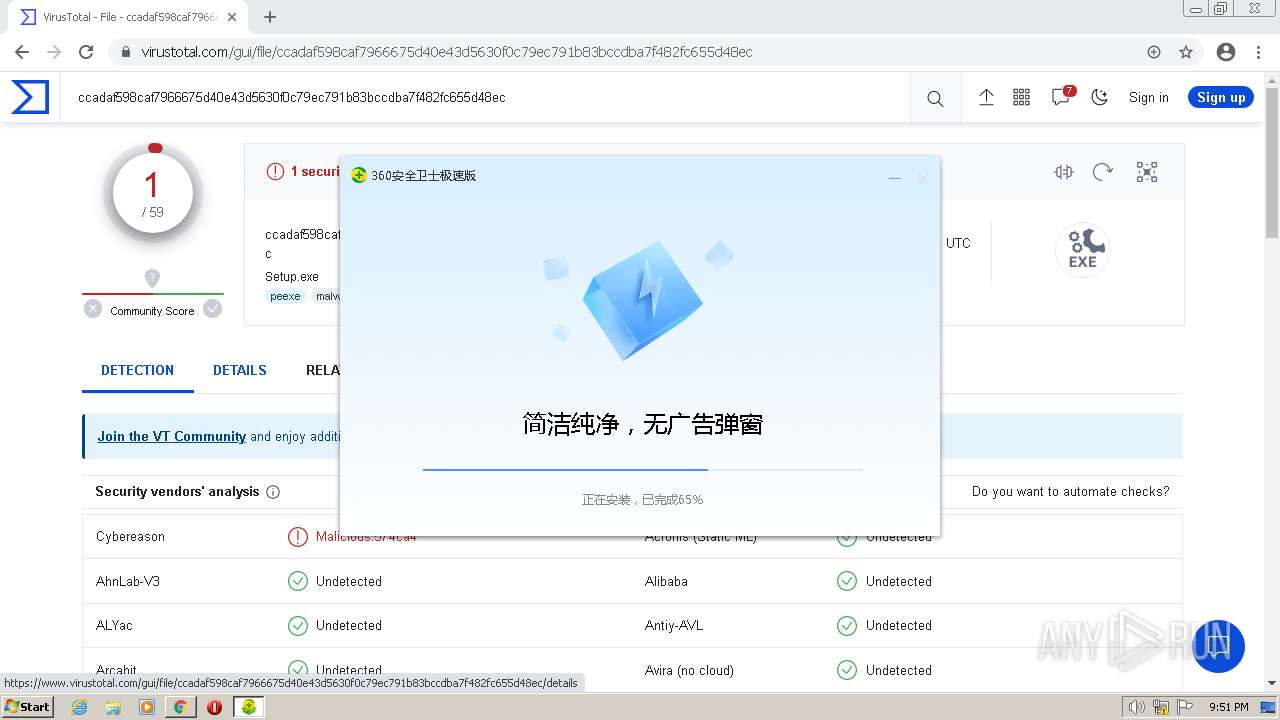Click the search magnifier icon
Viewport: 1280px width, 720px height.
pyautogui.click(x=935, y=98)
